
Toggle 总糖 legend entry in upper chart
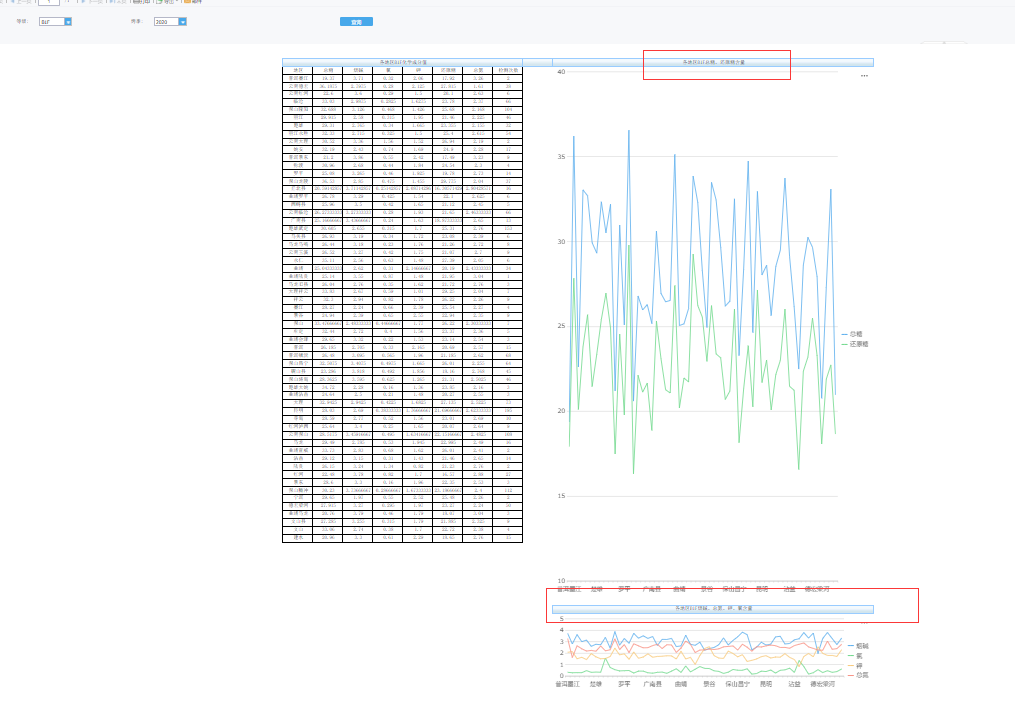pos(852,334)
